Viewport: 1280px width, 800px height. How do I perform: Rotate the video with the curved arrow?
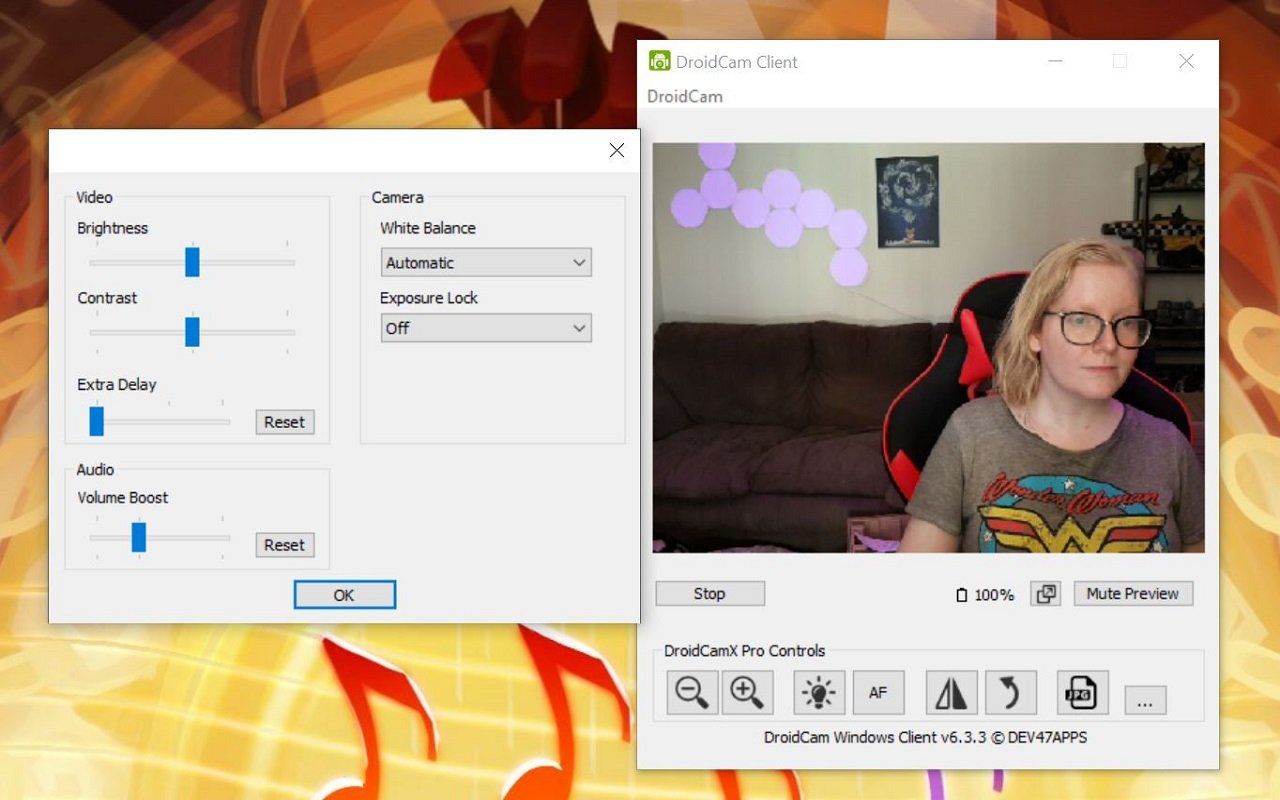point(1010,692)
